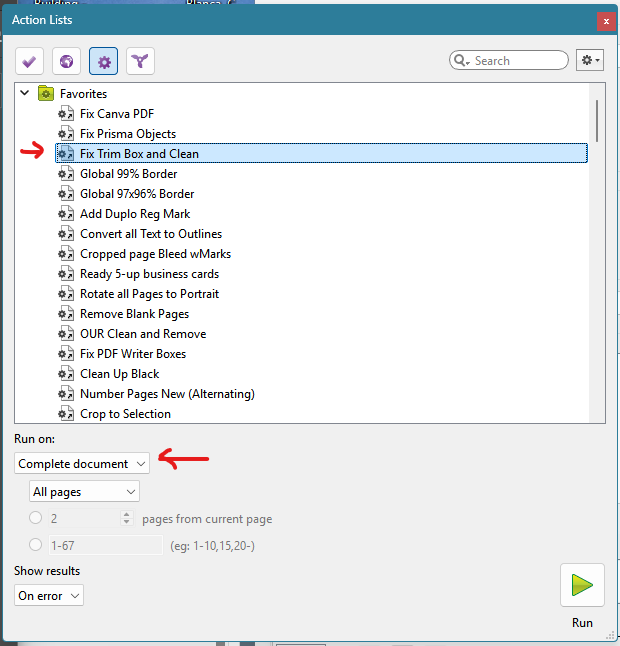
Task: Click the Fix Trim Box and Clean icon
Action: point(66,153)
